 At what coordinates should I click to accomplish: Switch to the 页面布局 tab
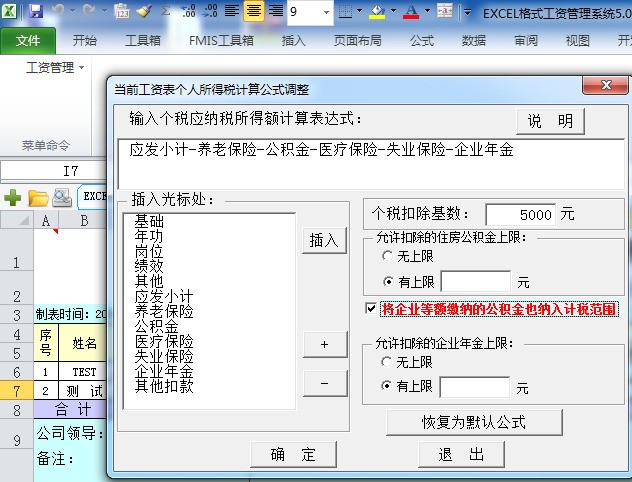(x=358, y=41)
